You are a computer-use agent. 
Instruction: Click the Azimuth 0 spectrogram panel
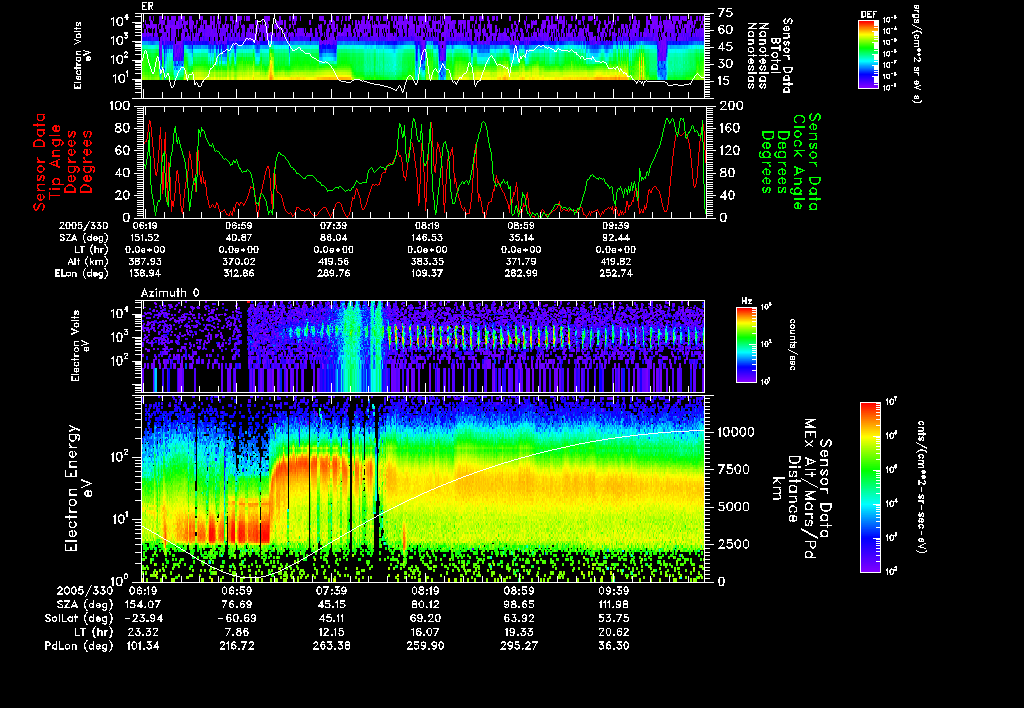pyautogui.click(x=423, y=346)
